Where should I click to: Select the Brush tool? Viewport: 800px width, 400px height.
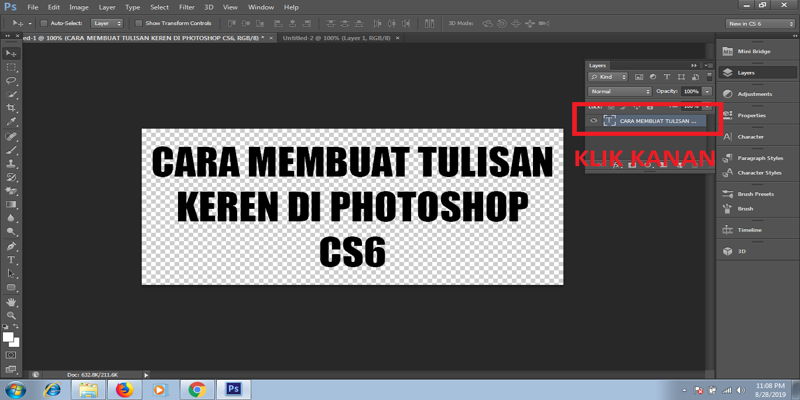coord(11,151)
